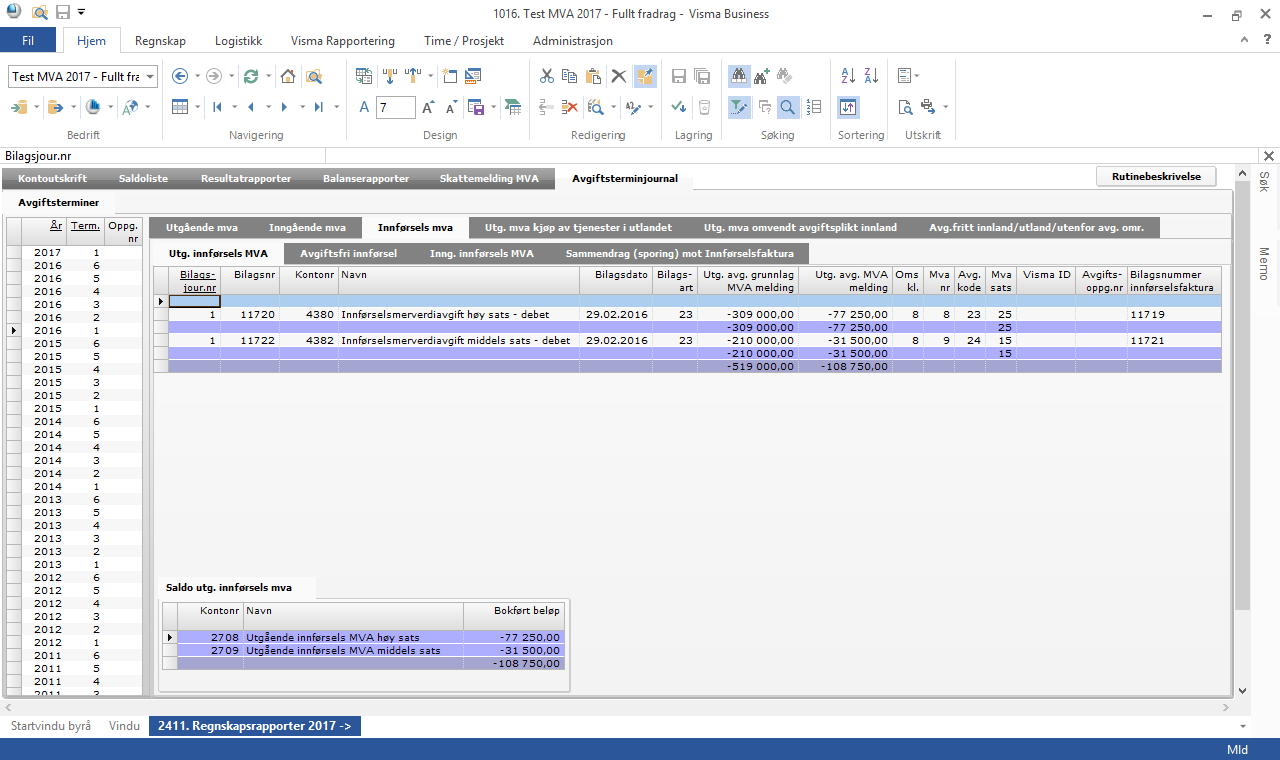
Task: Click the font size input field
Action: click(x=396, y=107)
